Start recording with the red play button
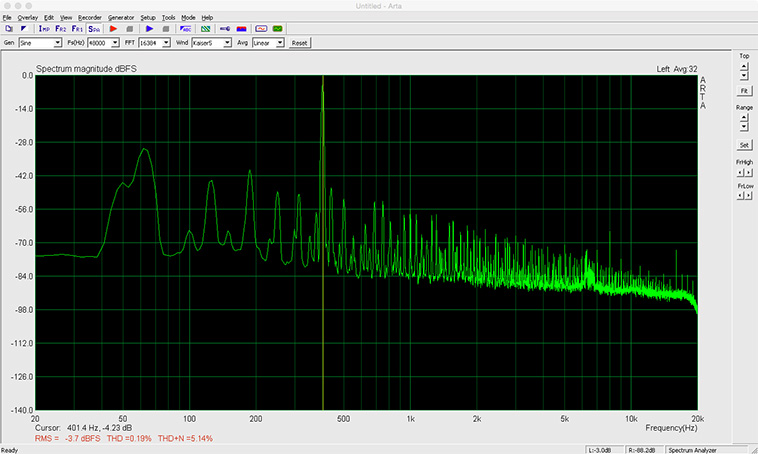The image size is (758, 454). pyautogui.click(x=113, y=29)
